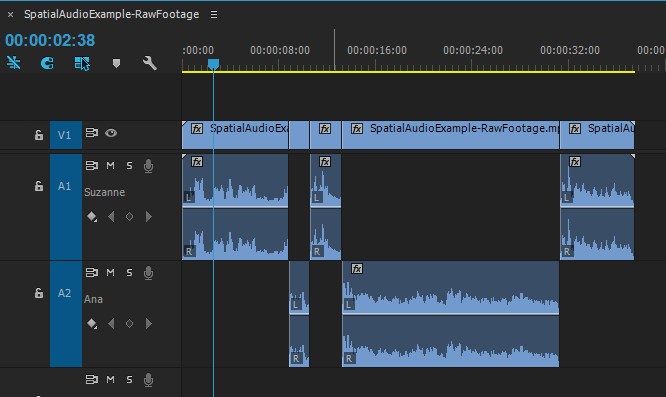Toggle sync lock on A1 Suzanne track
666x397 pixels.
(x=92, y=165)
